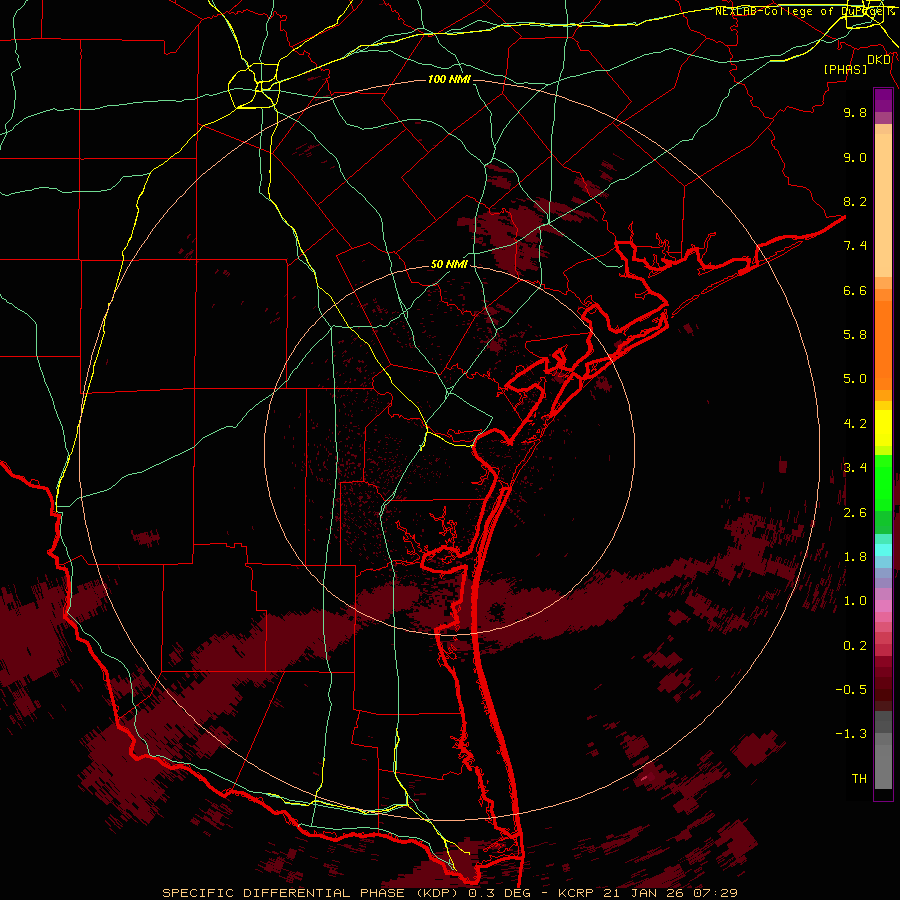Click the 100 NMI range ring label

[x=449, y=79]
